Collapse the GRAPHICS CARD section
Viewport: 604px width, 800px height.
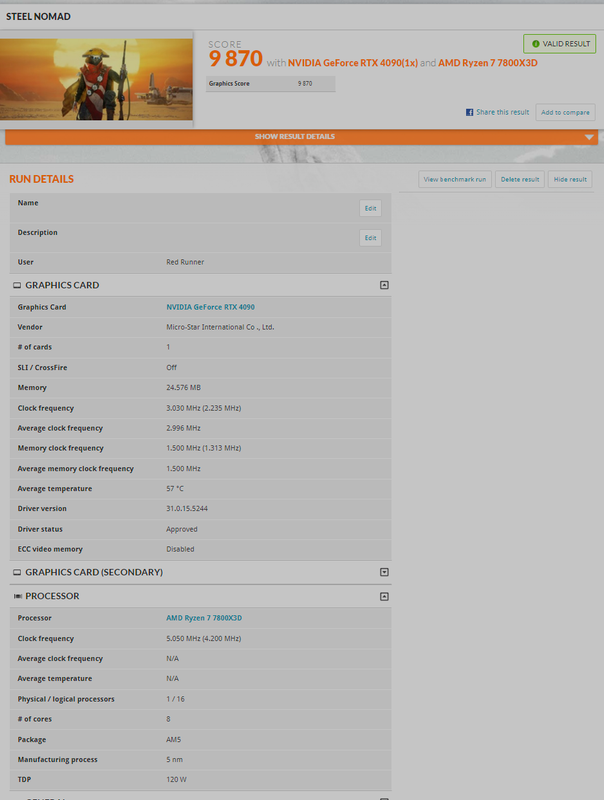[384, 285]
